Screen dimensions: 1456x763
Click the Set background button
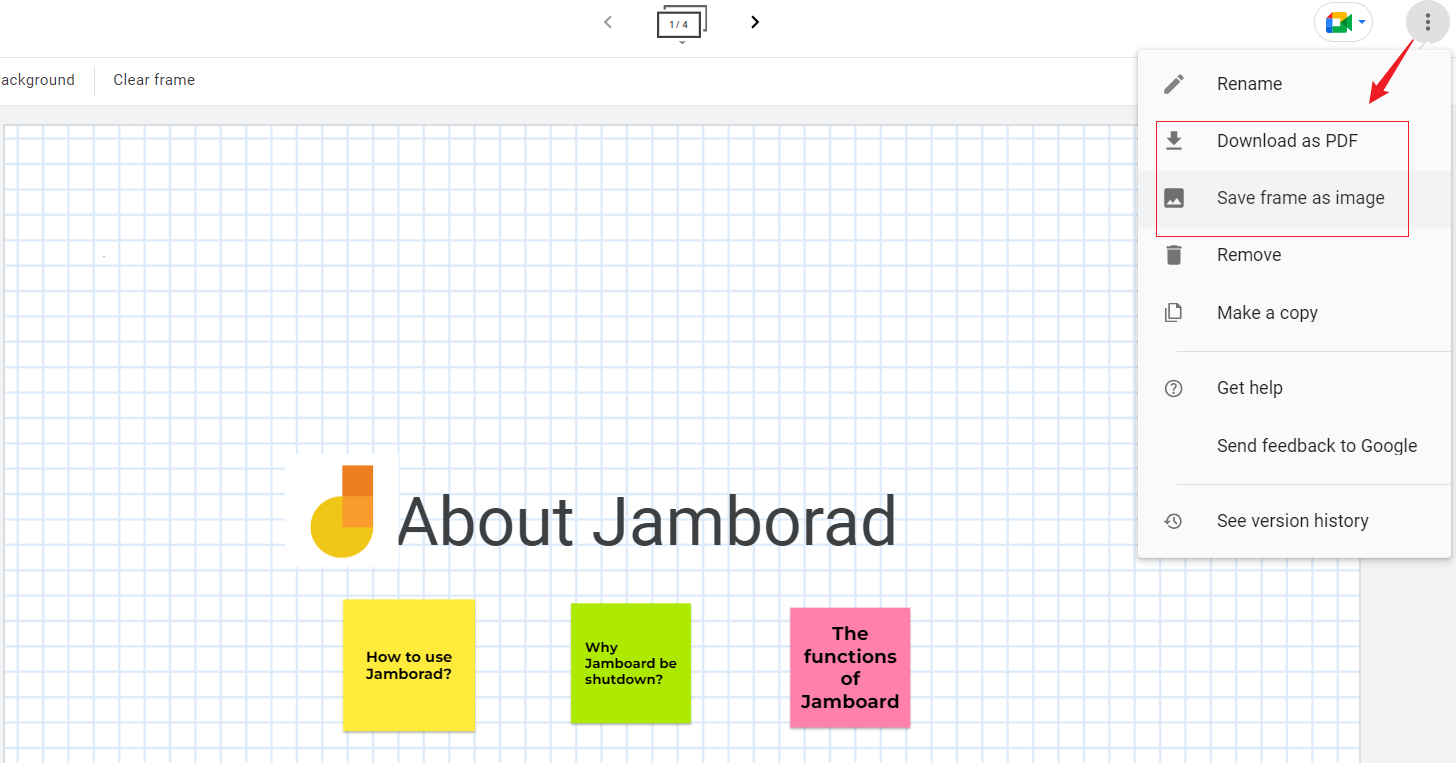[x=37, y=80]
